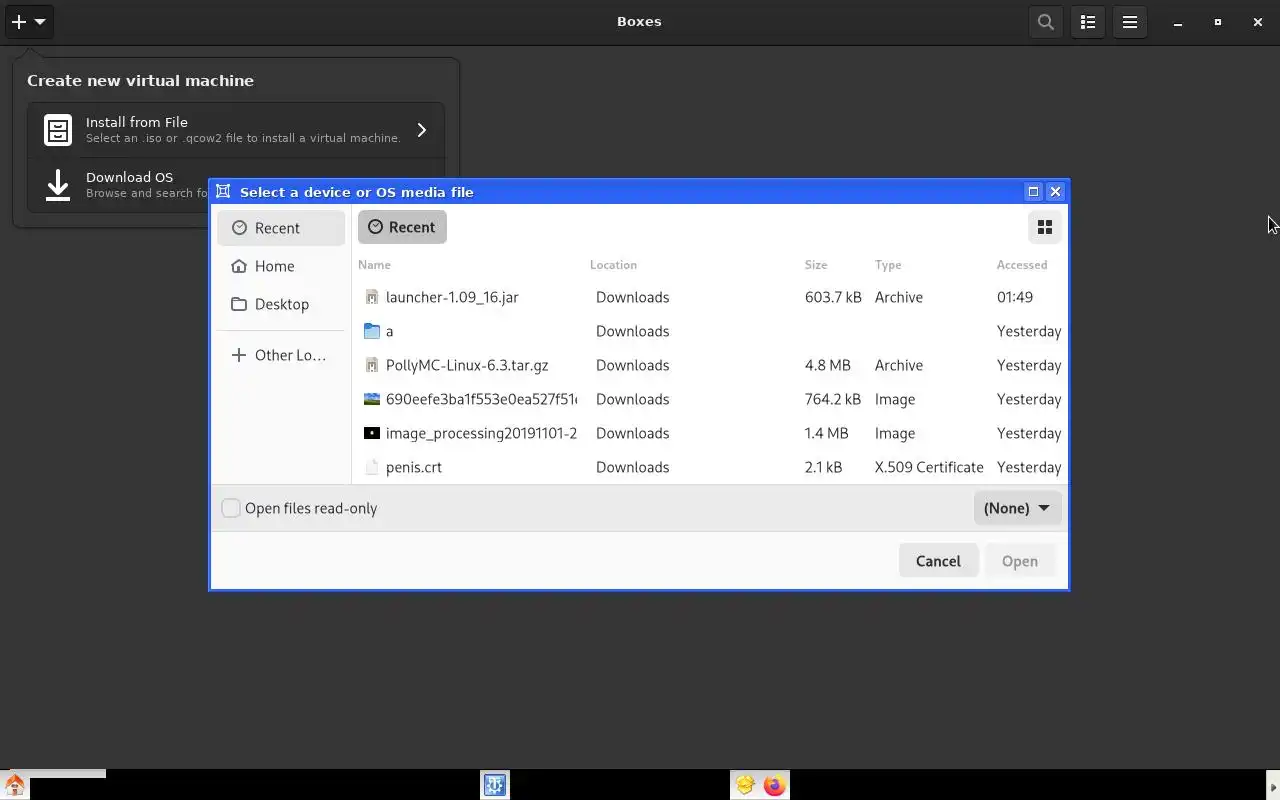Enable Open files read-only checkbox
This screenshot has height=800, width=1280.
tap(231, 508)
